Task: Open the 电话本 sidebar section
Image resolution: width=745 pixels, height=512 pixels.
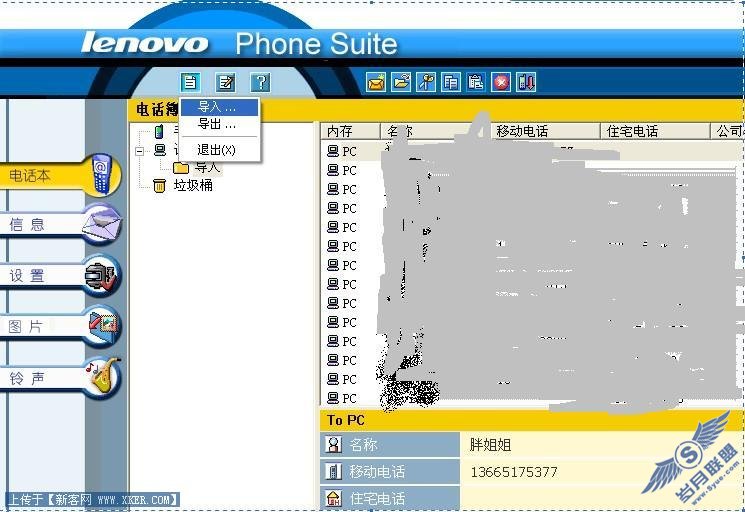Action: (x=60, y=176)
